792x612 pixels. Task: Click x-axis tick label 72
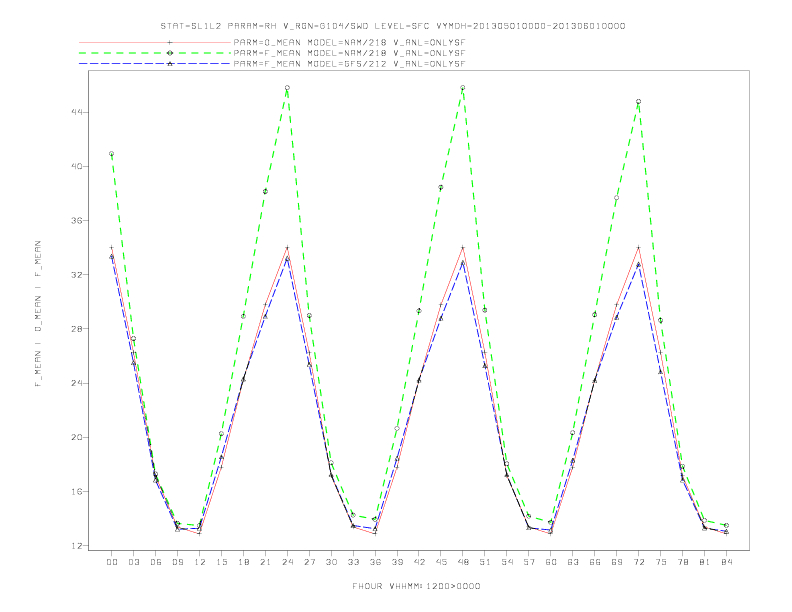click(x=638, y=562)
